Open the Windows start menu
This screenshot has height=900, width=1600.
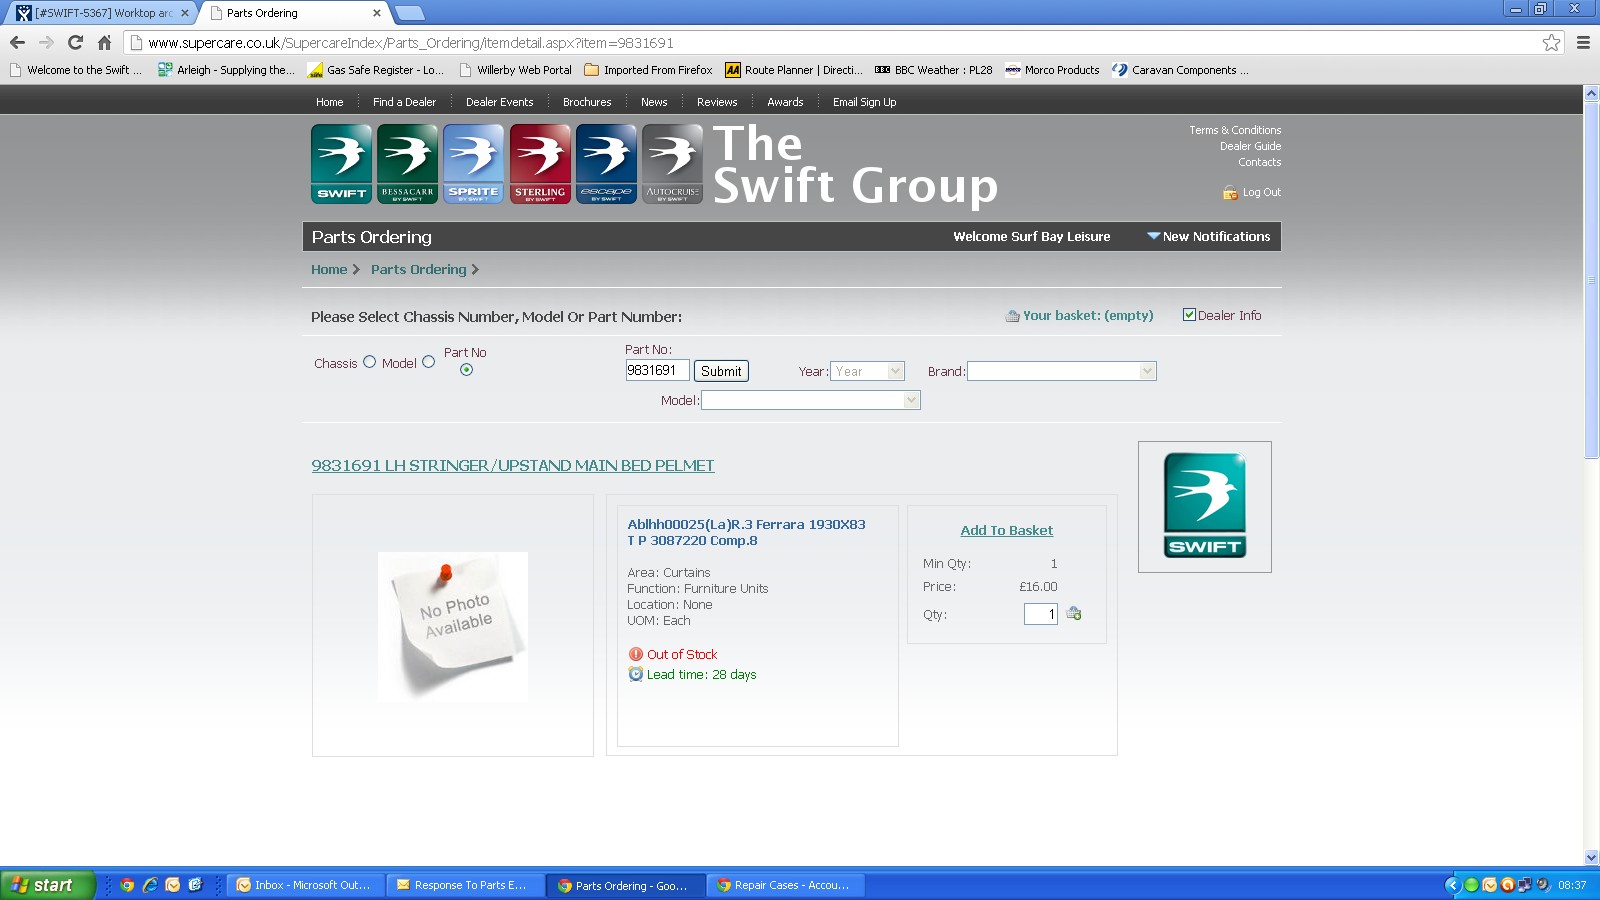click(47, 885)
